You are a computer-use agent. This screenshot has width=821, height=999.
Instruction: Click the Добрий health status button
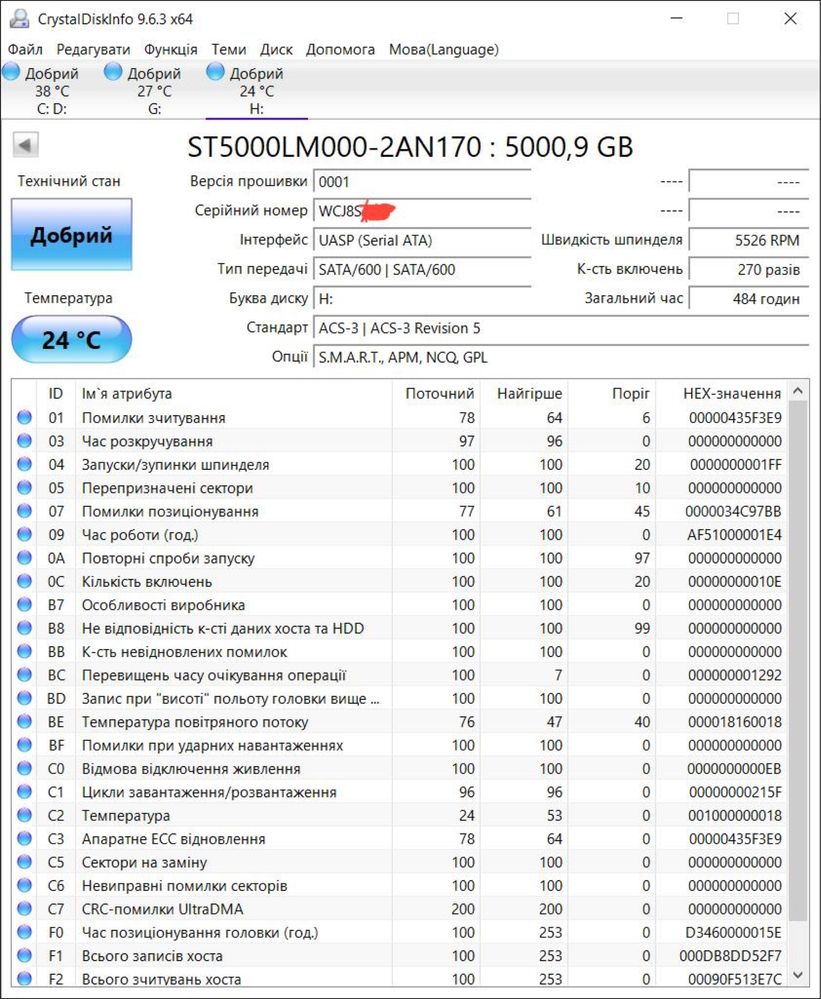click(71, 234)
